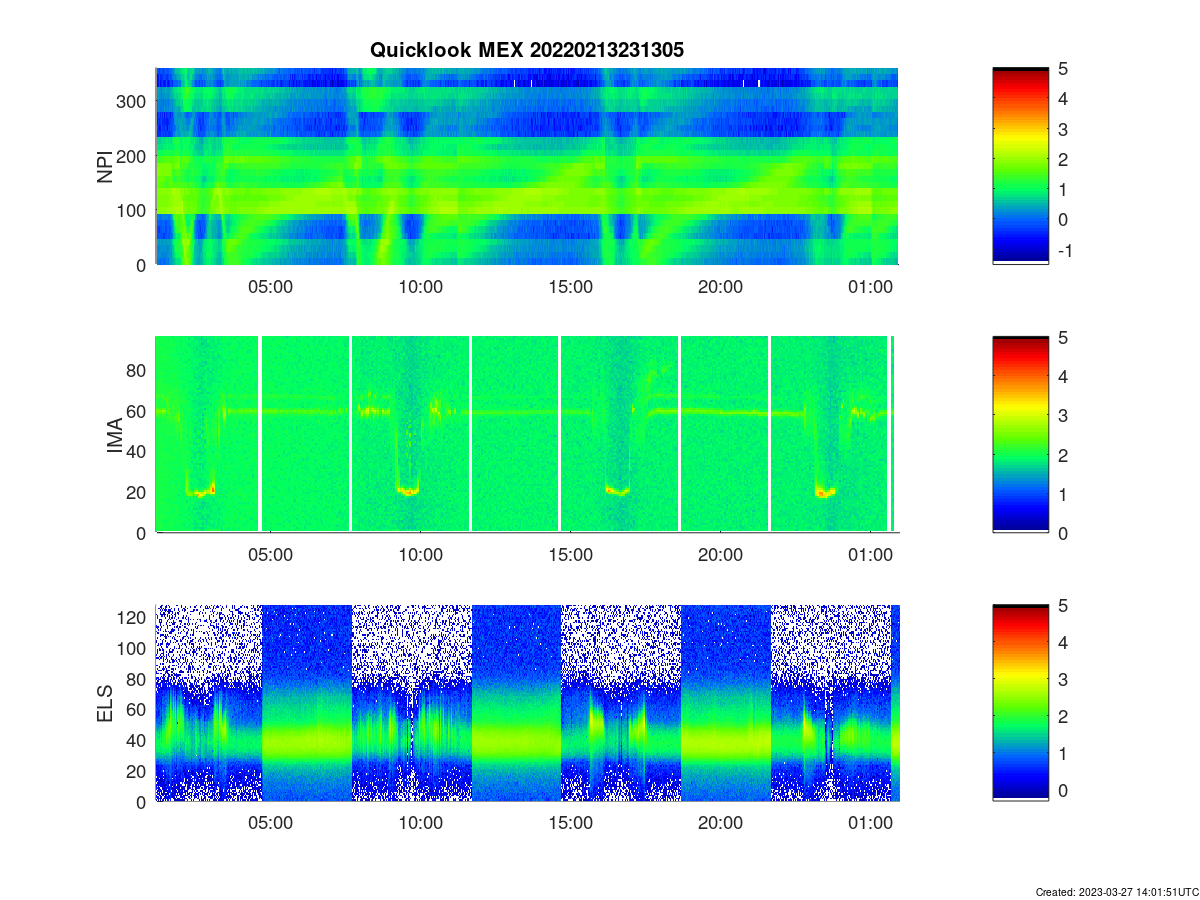Screen dimensions: 1200x900
Task: Click the ELS panel color scale bar
Action: coord(1020,703)
